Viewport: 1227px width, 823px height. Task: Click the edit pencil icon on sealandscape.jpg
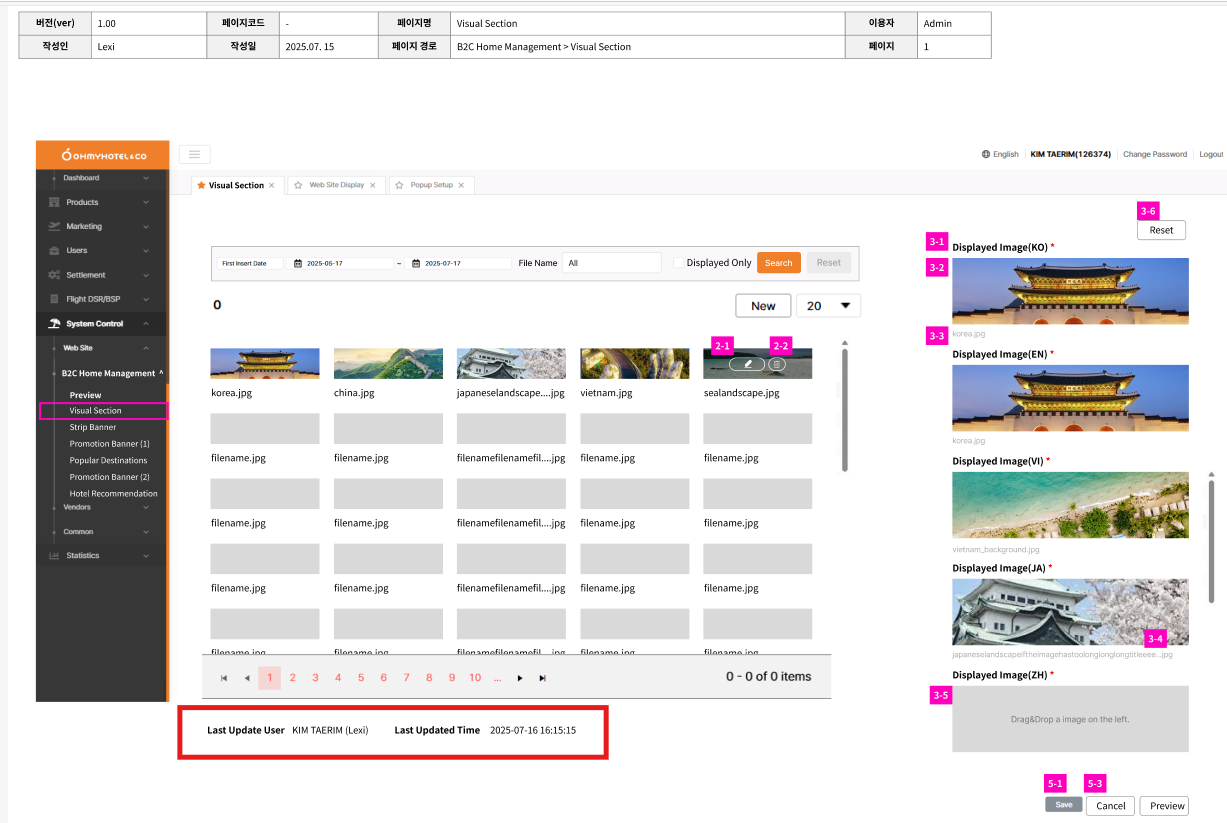(747, 365)
